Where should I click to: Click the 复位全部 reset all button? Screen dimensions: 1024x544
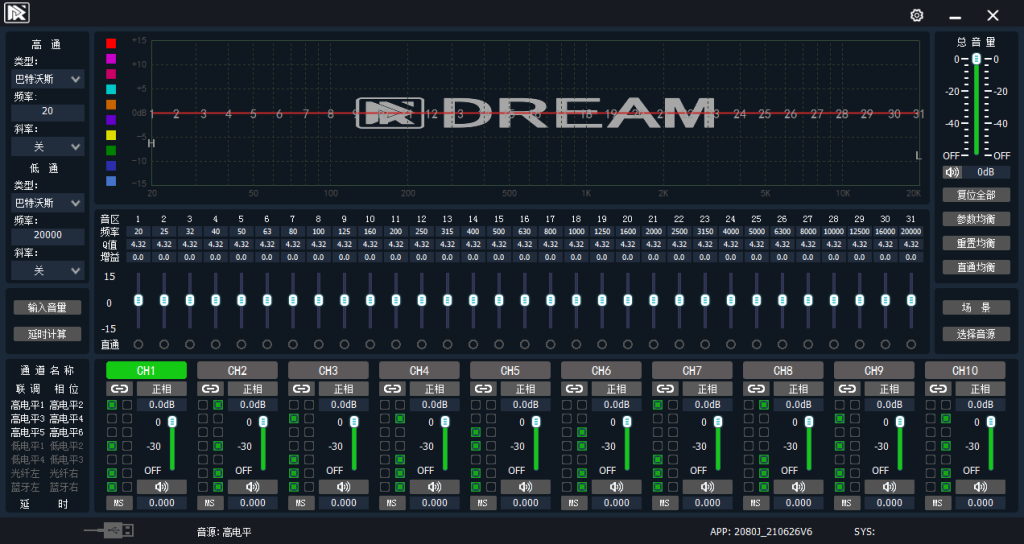click(976, 195)
